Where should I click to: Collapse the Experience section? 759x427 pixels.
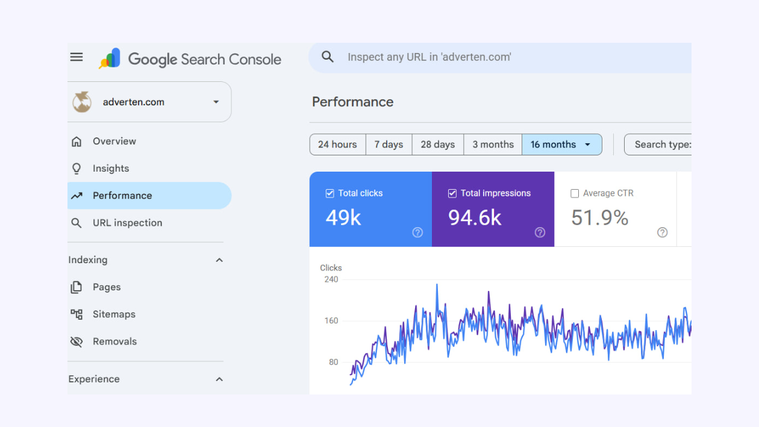pyautogui.click(x=219, y=379)
